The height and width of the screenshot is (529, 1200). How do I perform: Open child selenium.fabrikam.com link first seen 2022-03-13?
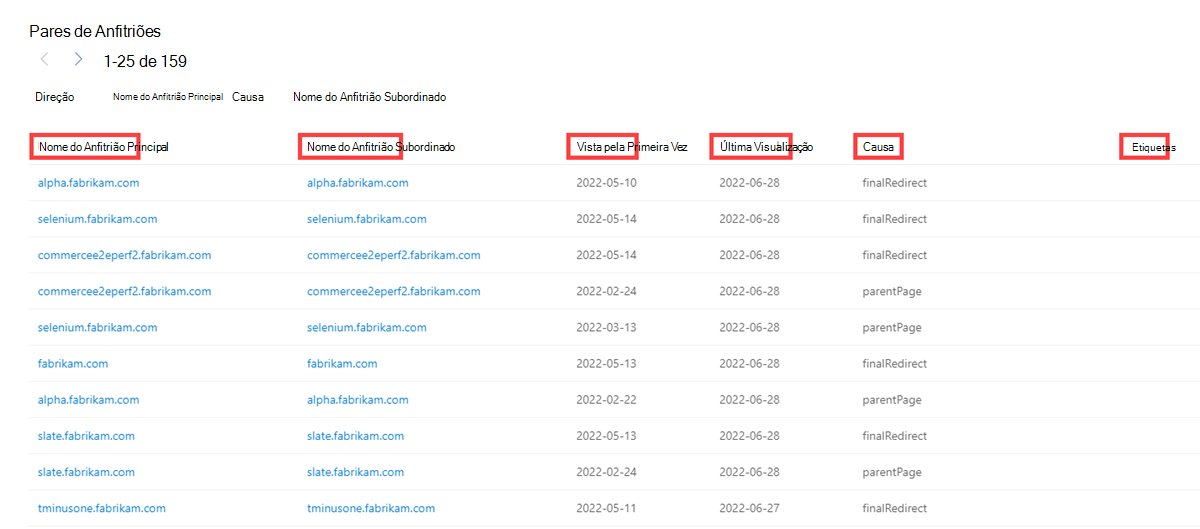point(367,327)
